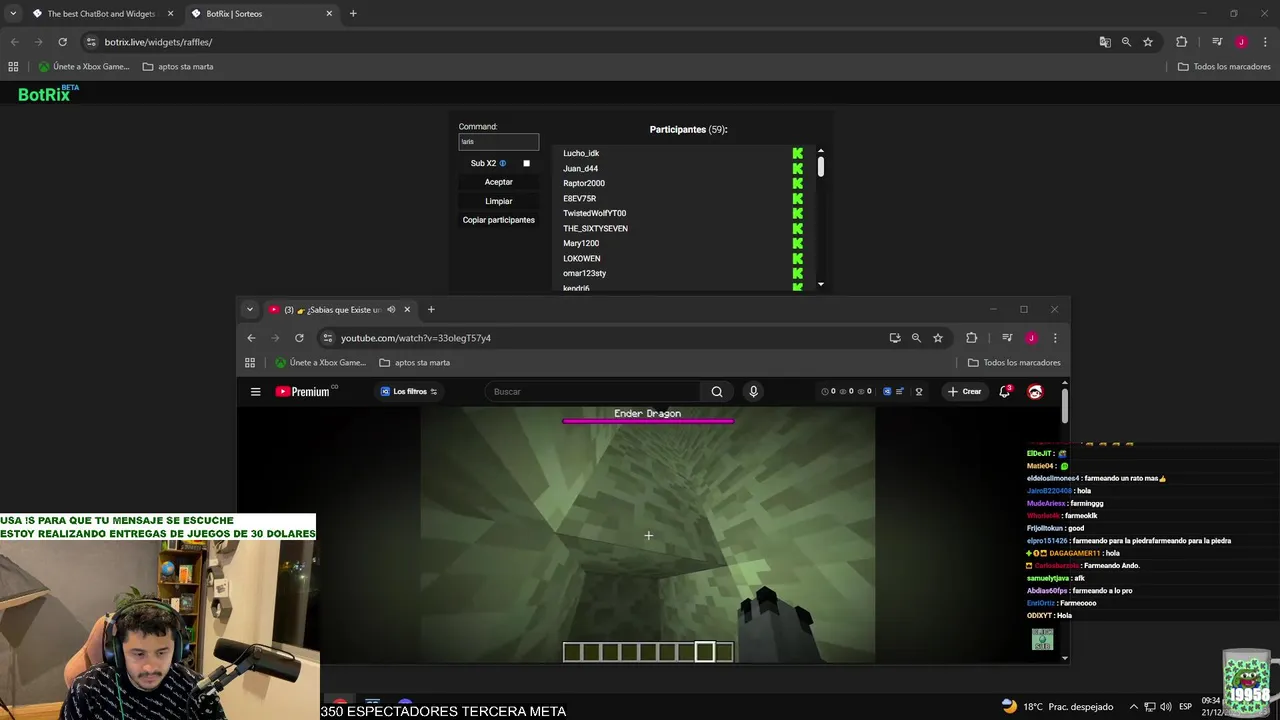Go back in the YouTube window
The width and height of the screenshot is (1280, 720).
pos(251,338)
